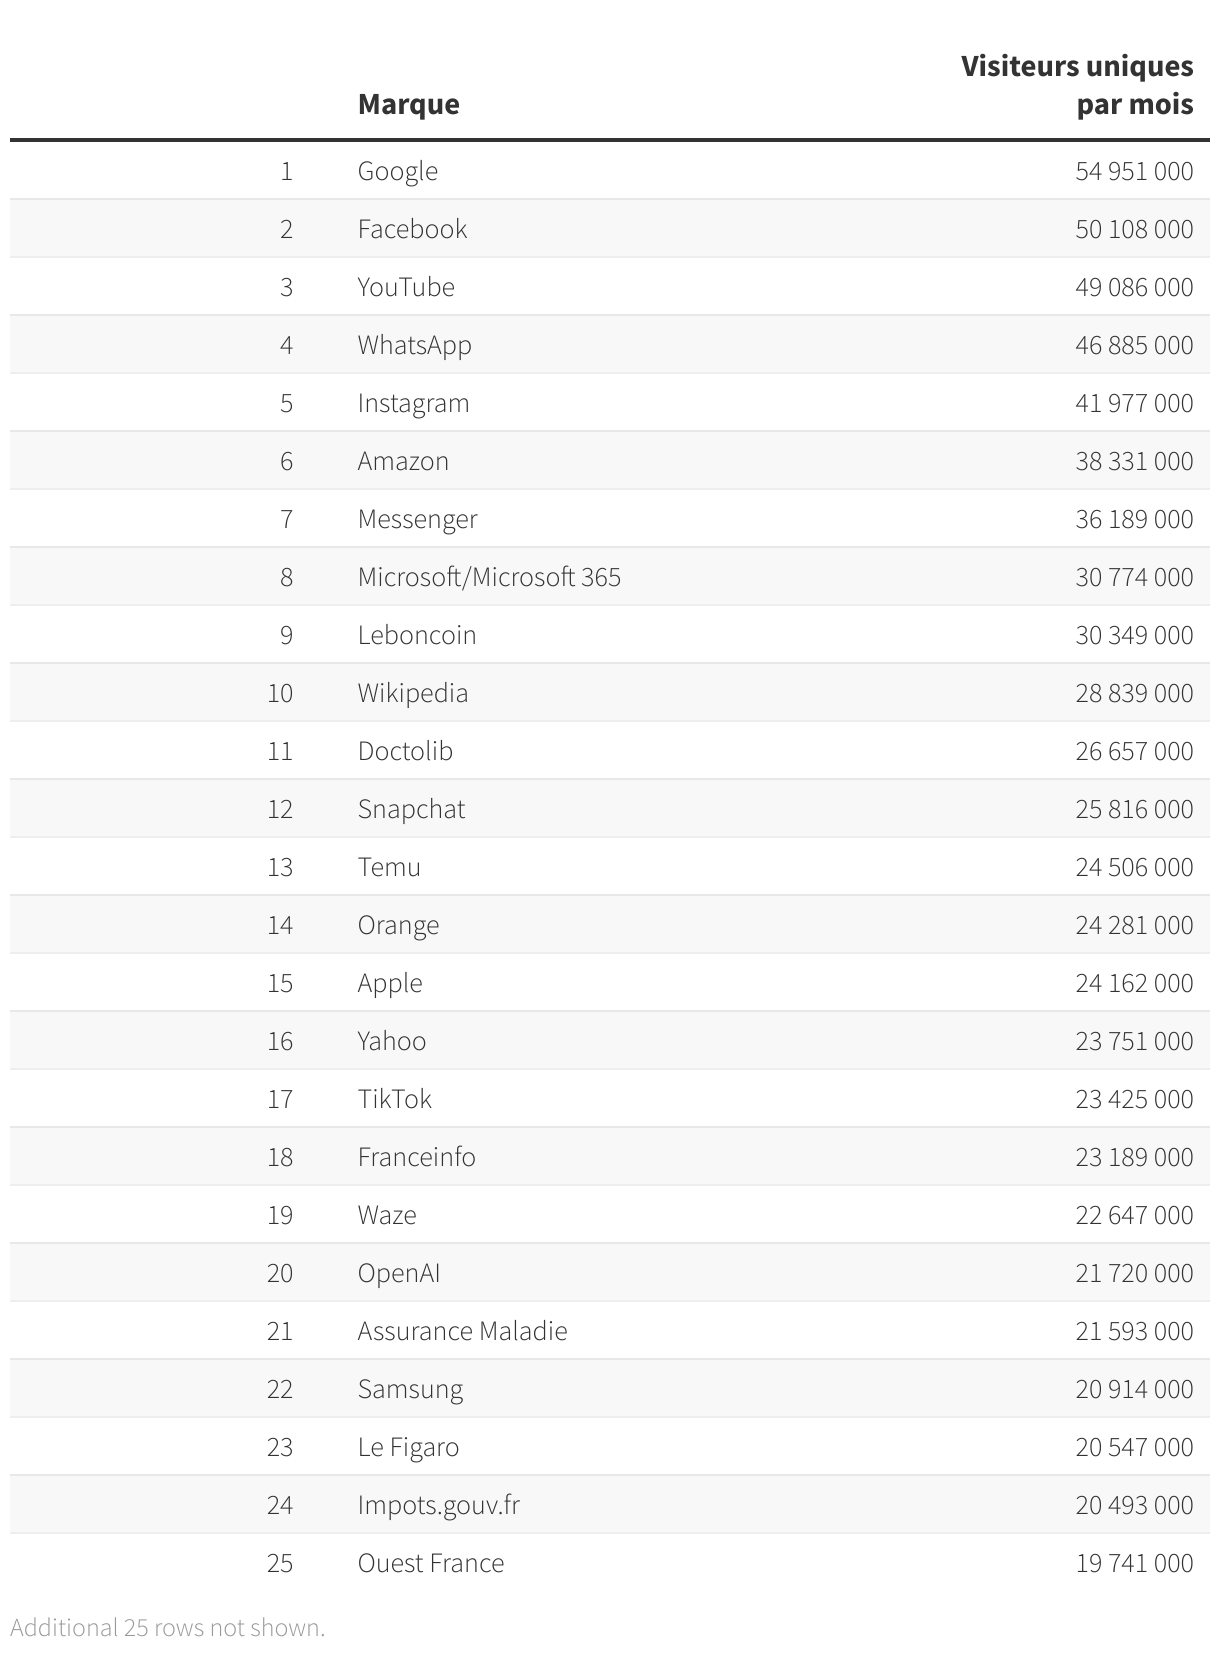The width and height of the screenshot is (1220, 1654).
Task: Select the Facebook brand cell
Action: click(412, 229)
